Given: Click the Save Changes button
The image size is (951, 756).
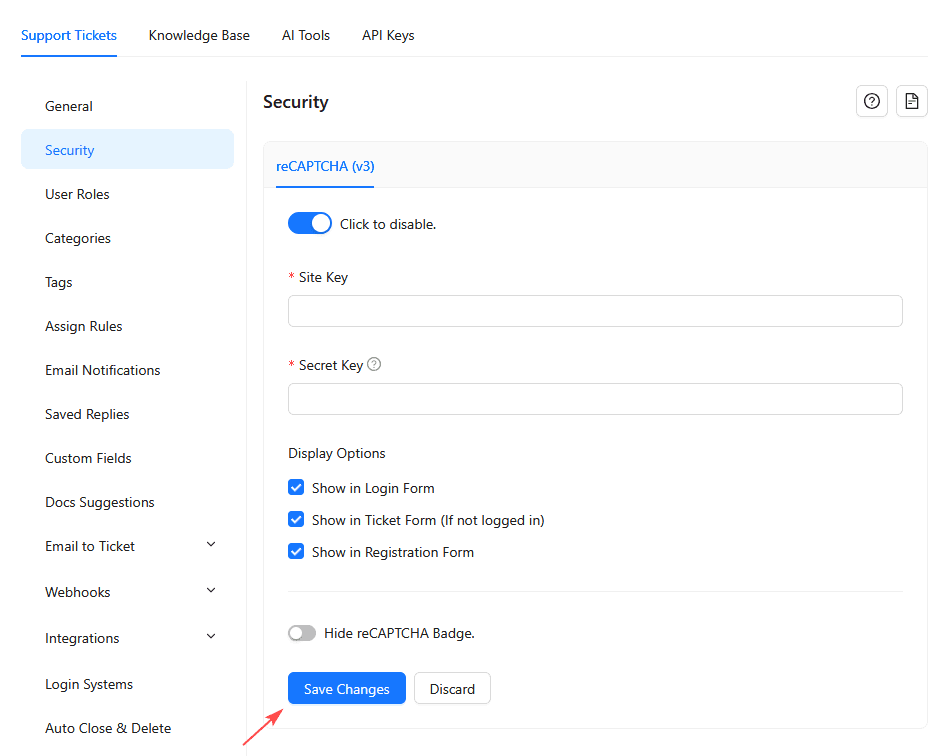Looking at the screenshot, I should [347, 689].
